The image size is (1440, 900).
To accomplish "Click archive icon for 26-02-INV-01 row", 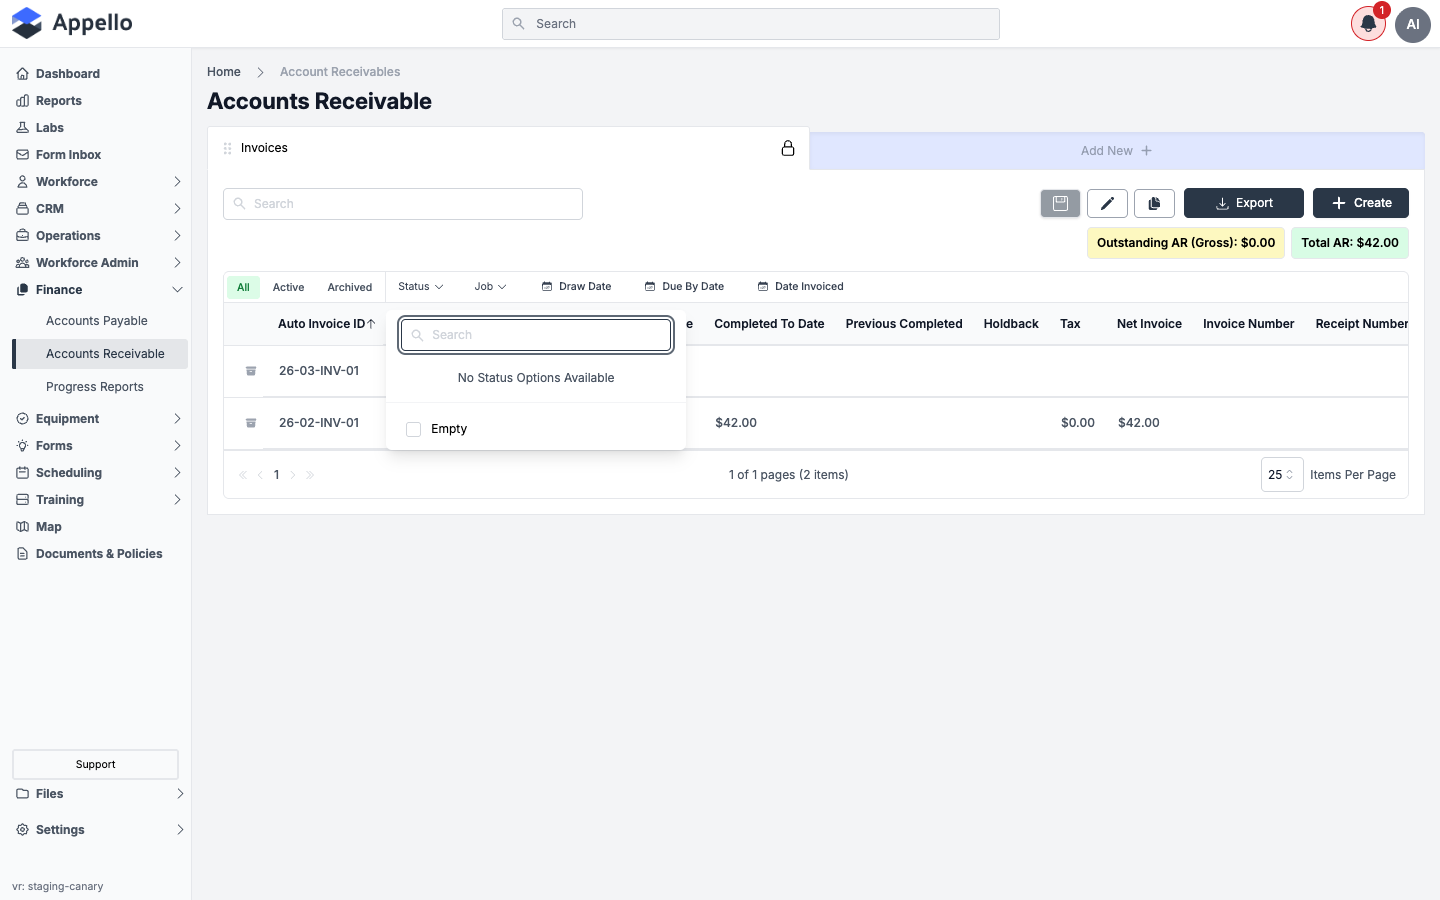I will 251,423.
